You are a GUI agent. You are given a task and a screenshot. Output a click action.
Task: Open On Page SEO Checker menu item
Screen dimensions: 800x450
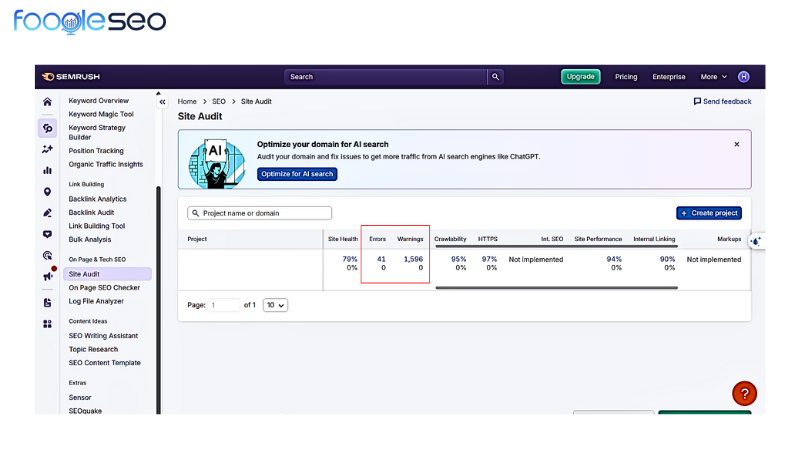(104, 288)
